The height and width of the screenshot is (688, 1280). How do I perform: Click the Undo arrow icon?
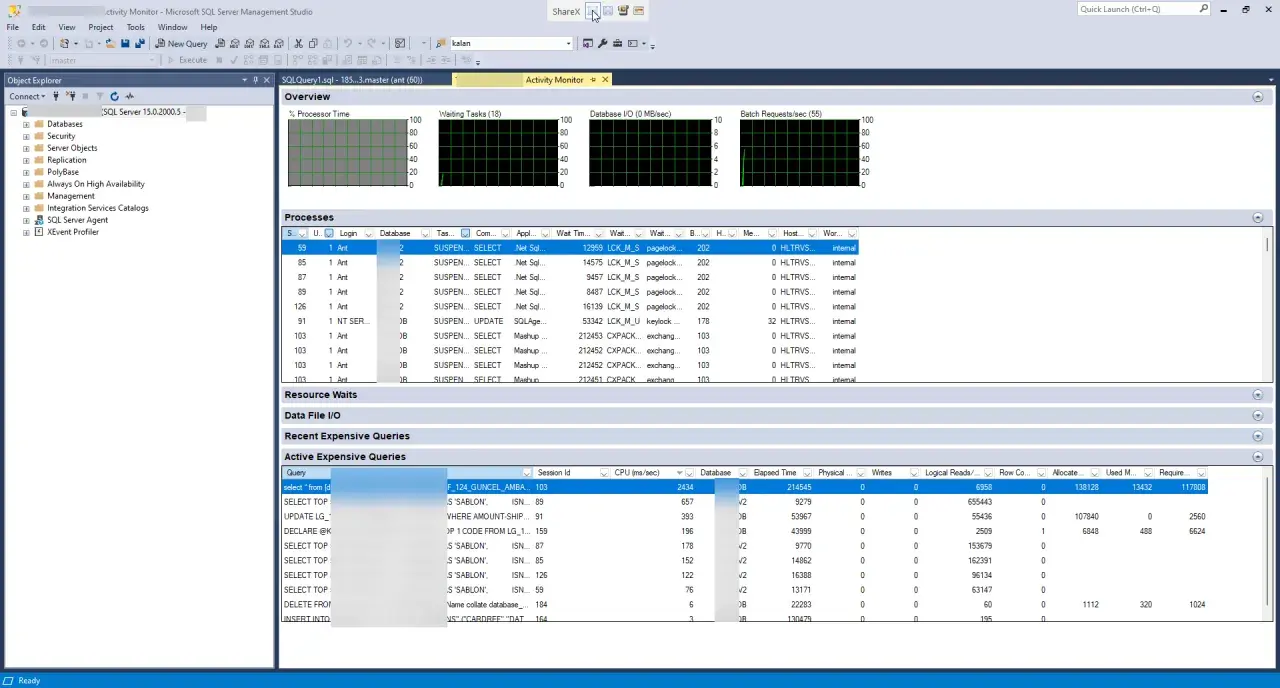(347, 43)
